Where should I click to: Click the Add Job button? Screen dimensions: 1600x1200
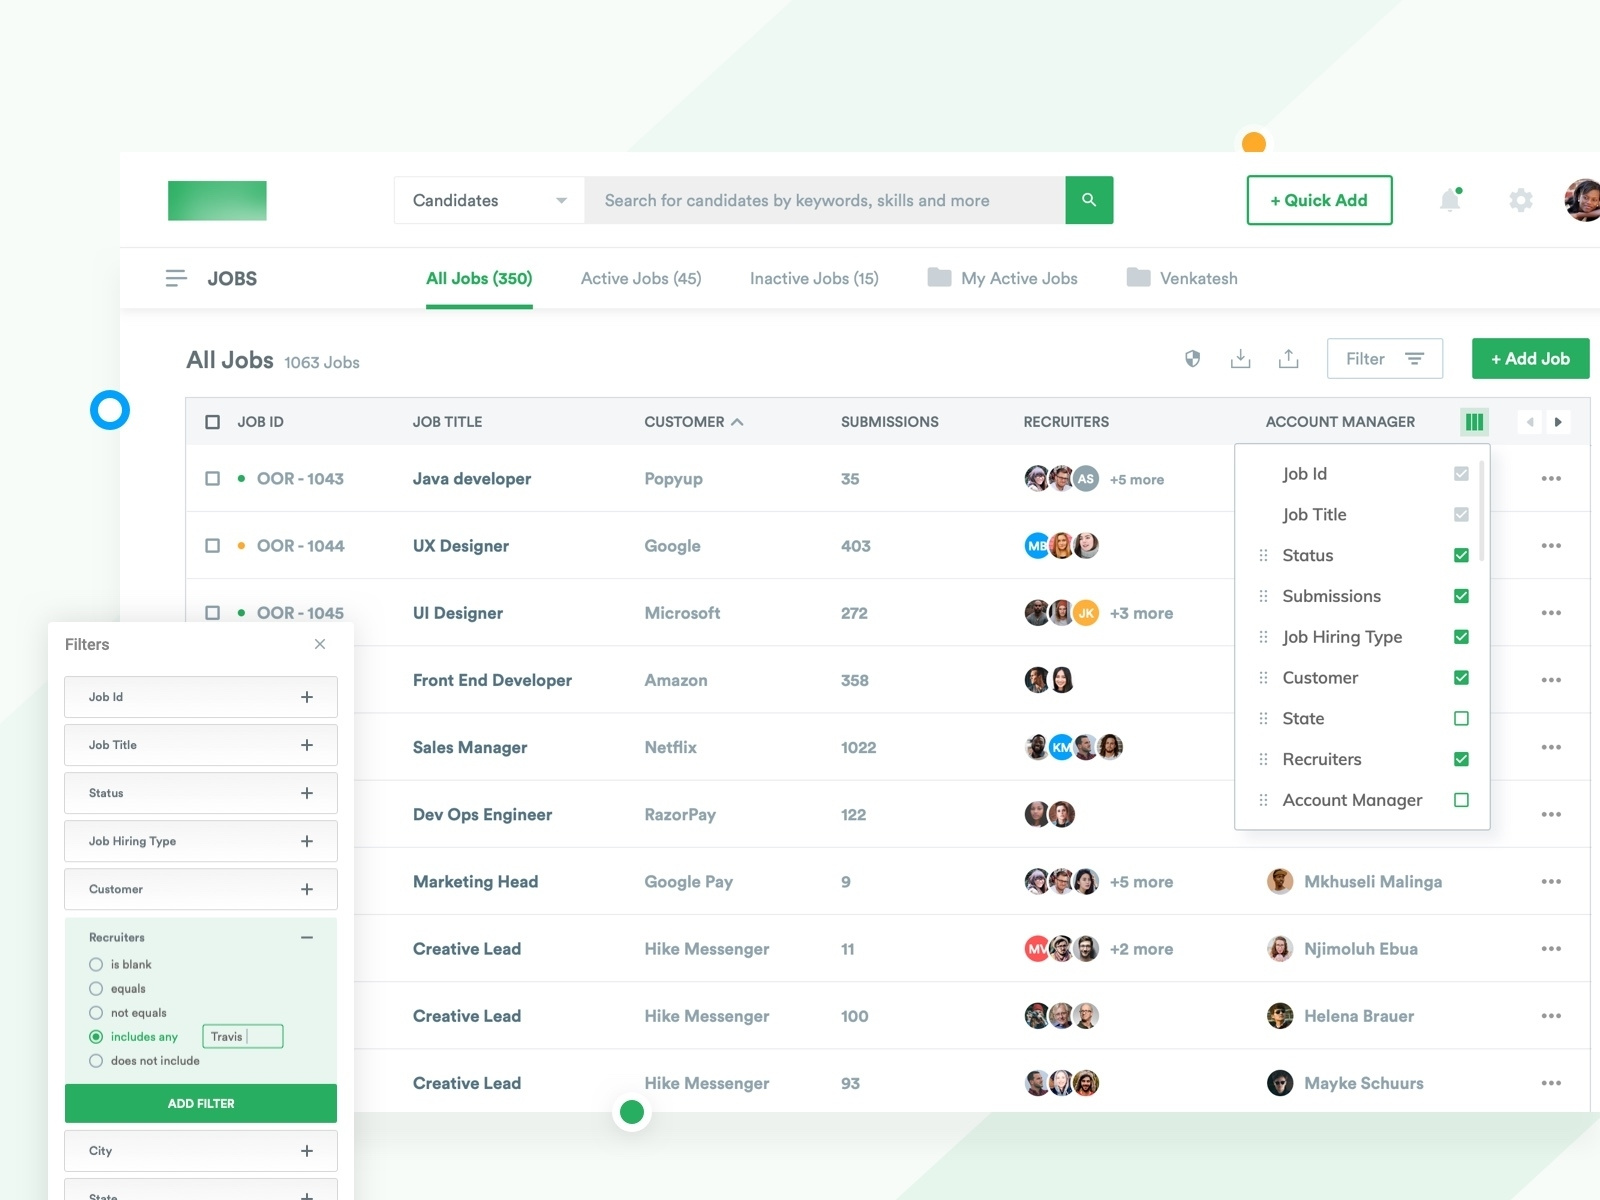[1530, 358]
